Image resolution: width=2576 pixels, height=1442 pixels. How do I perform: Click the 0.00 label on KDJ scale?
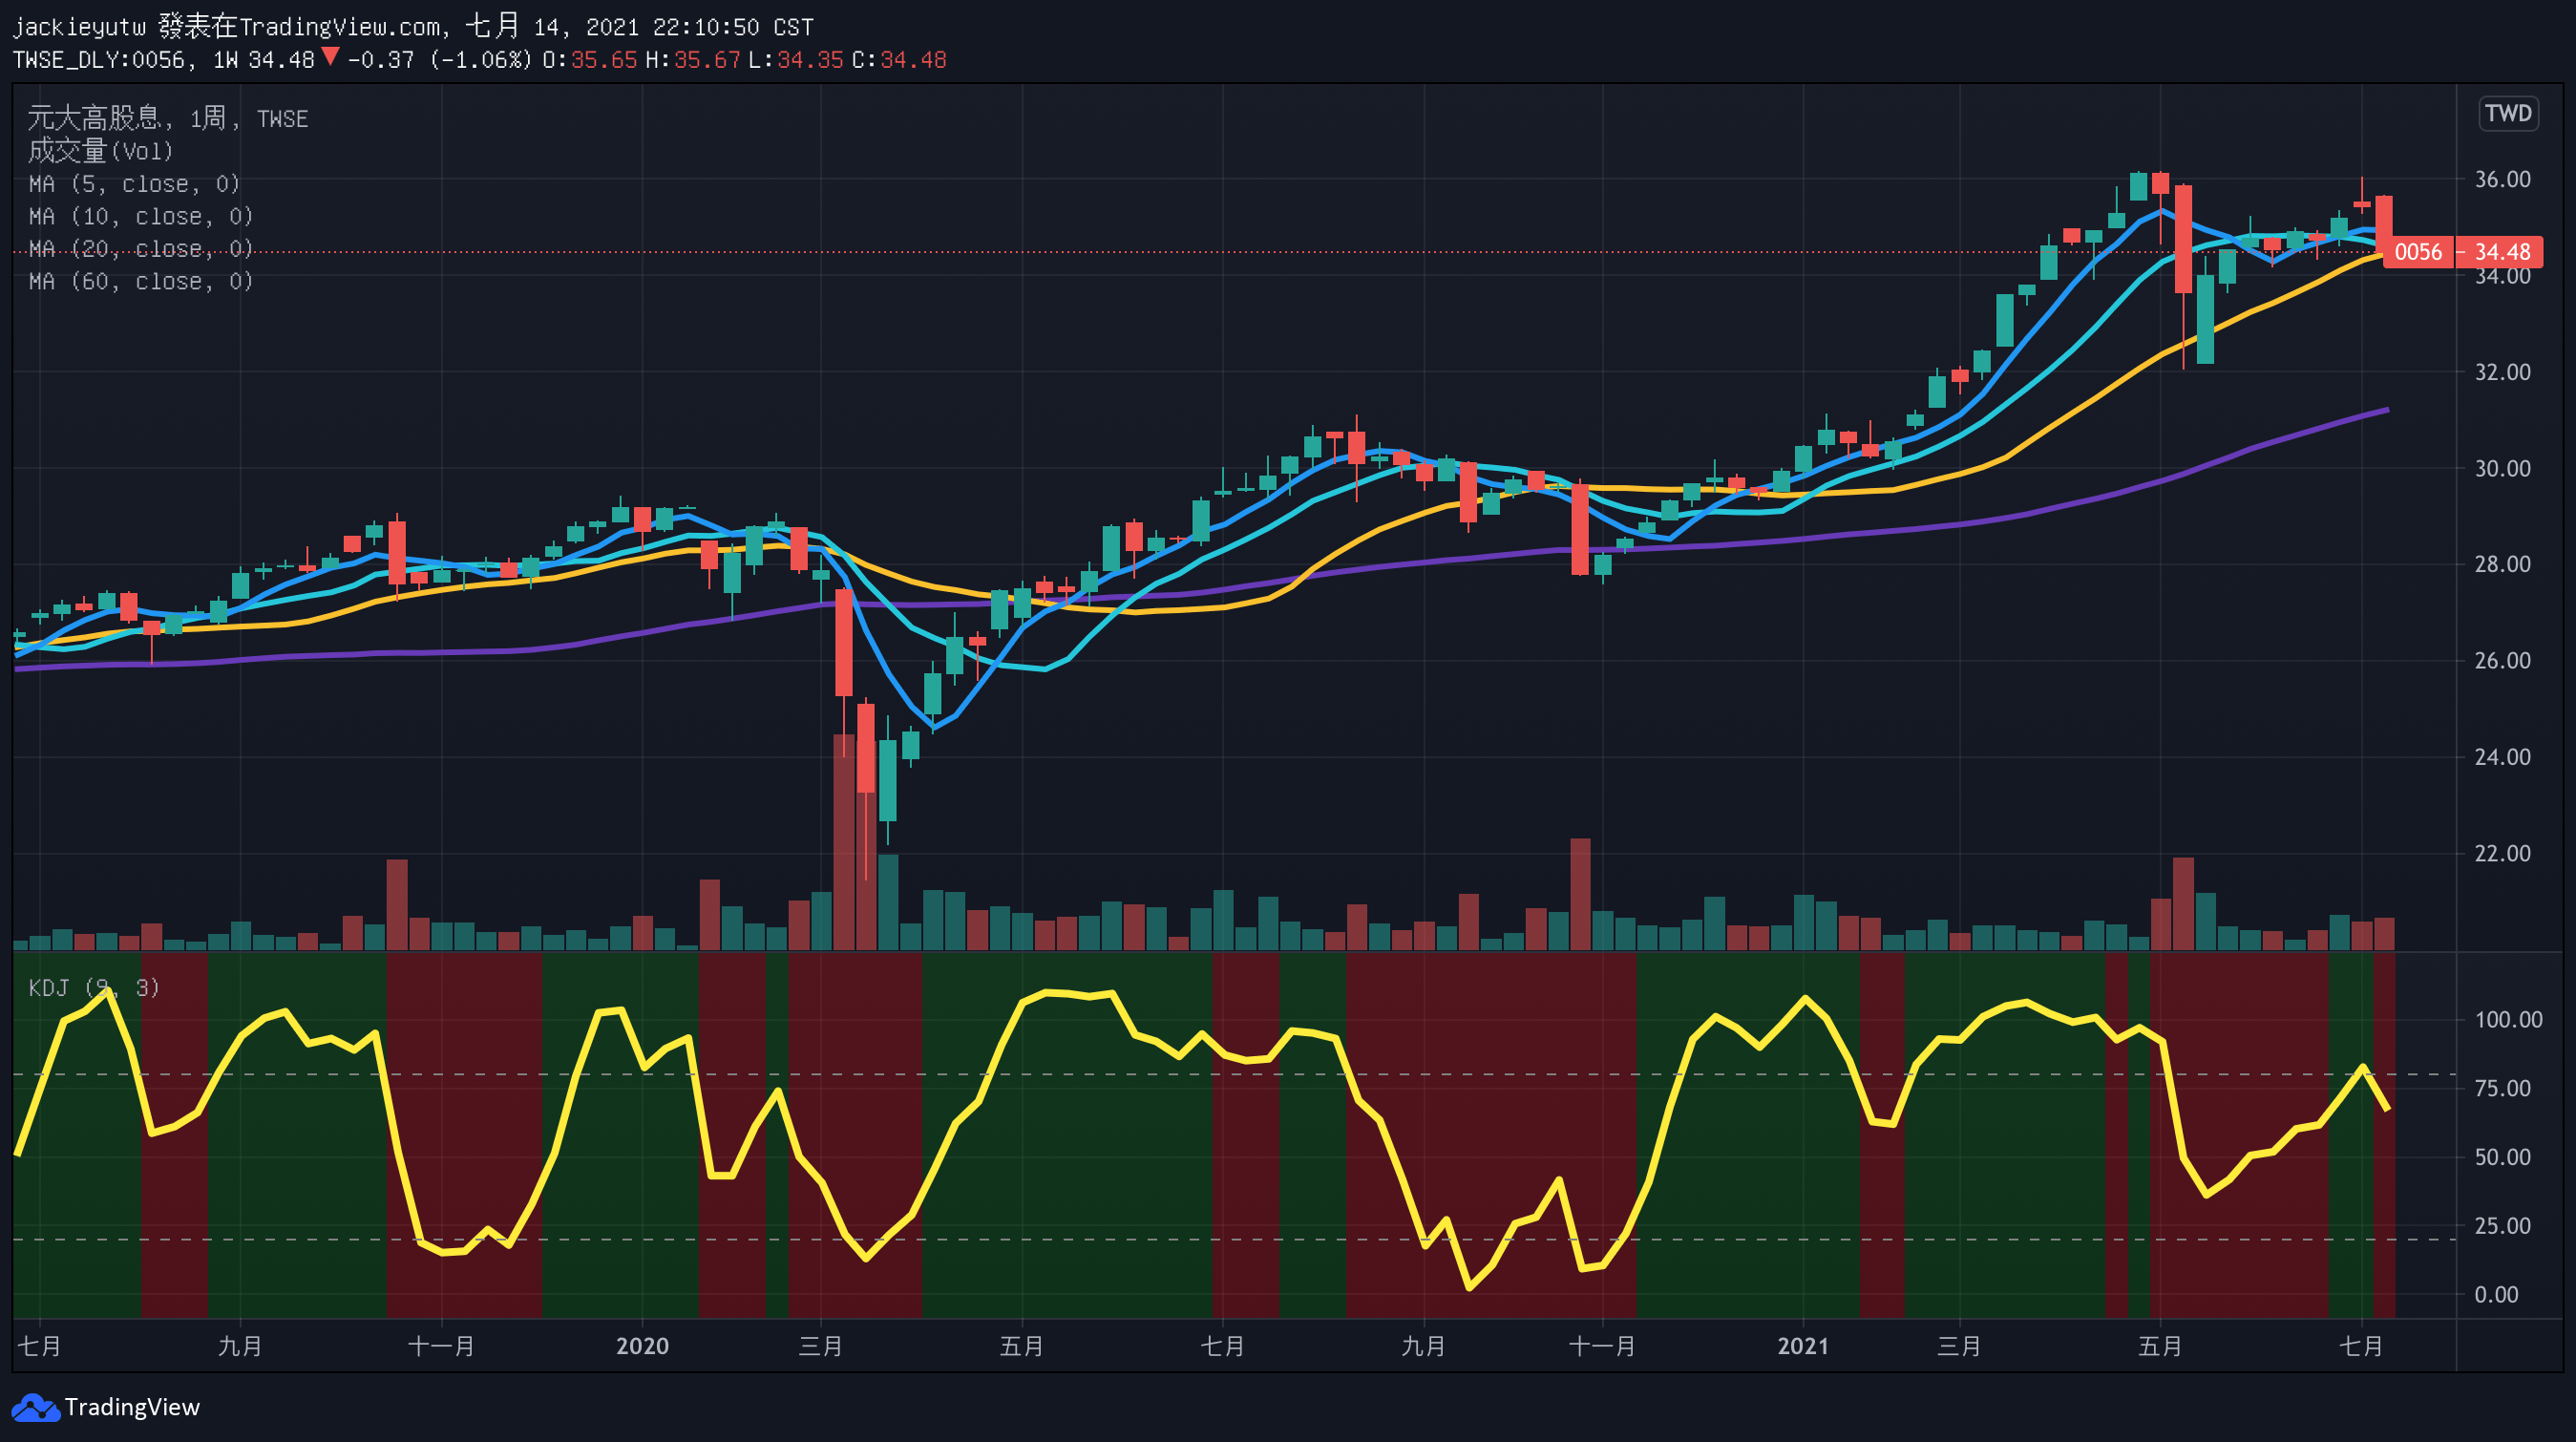2496,1294
